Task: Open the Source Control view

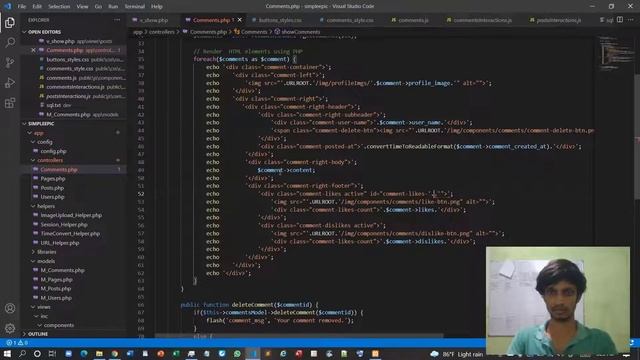Action: point(10,62)
